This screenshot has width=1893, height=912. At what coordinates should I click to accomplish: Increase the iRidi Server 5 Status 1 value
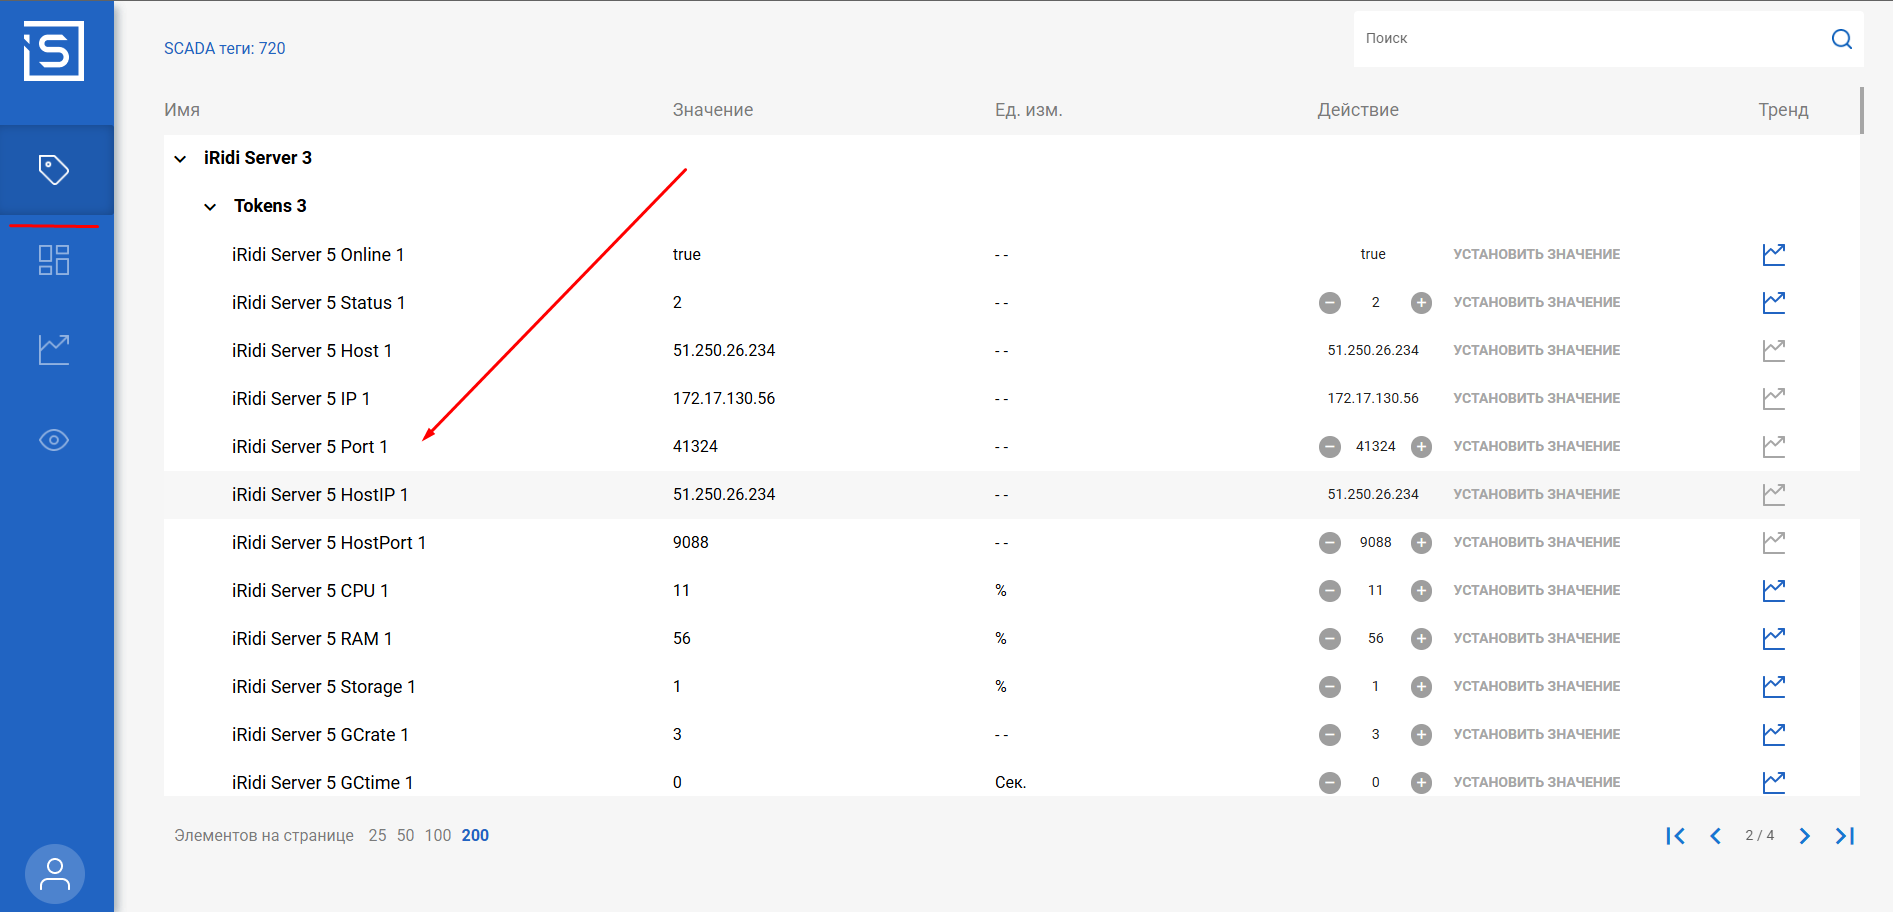(x=1421, y=303)
